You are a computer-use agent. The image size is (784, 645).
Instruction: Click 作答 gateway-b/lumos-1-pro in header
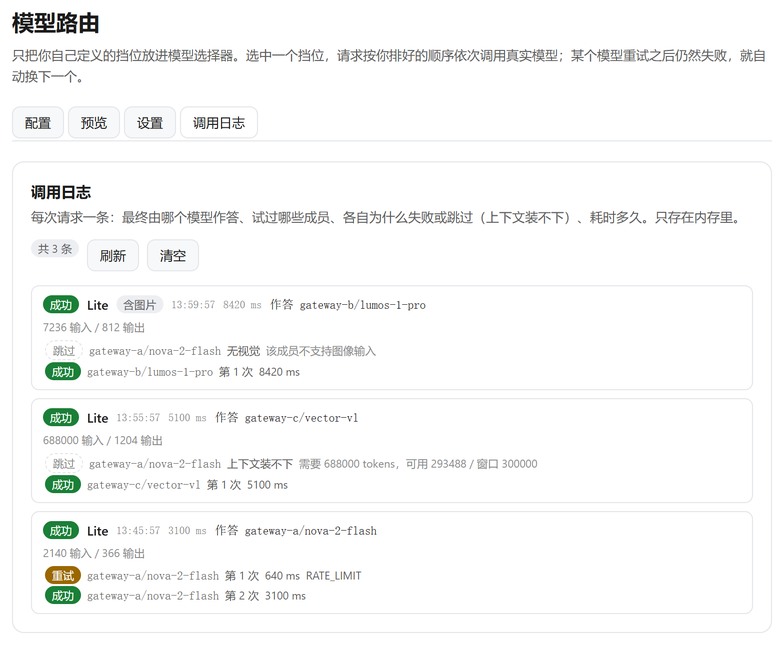tap(348, 304)
